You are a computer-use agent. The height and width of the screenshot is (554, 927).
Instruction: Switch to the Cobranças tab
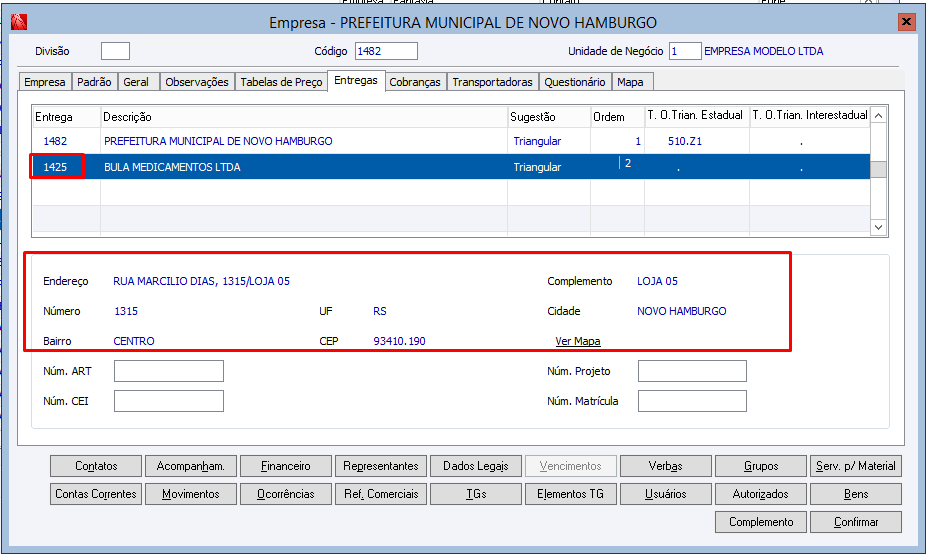(x=415, y=82)
